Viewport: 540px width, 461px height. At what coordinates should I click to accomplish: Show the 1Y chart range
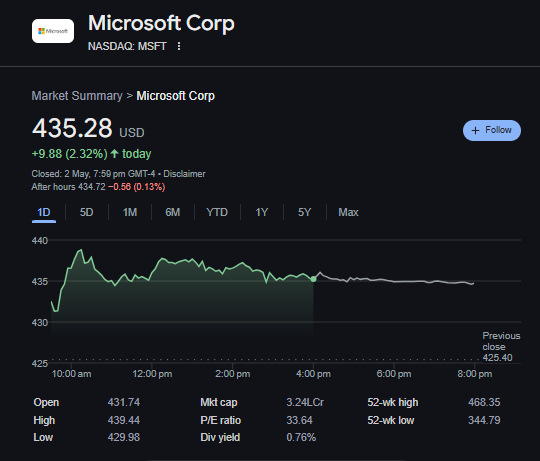click(261, 212)
